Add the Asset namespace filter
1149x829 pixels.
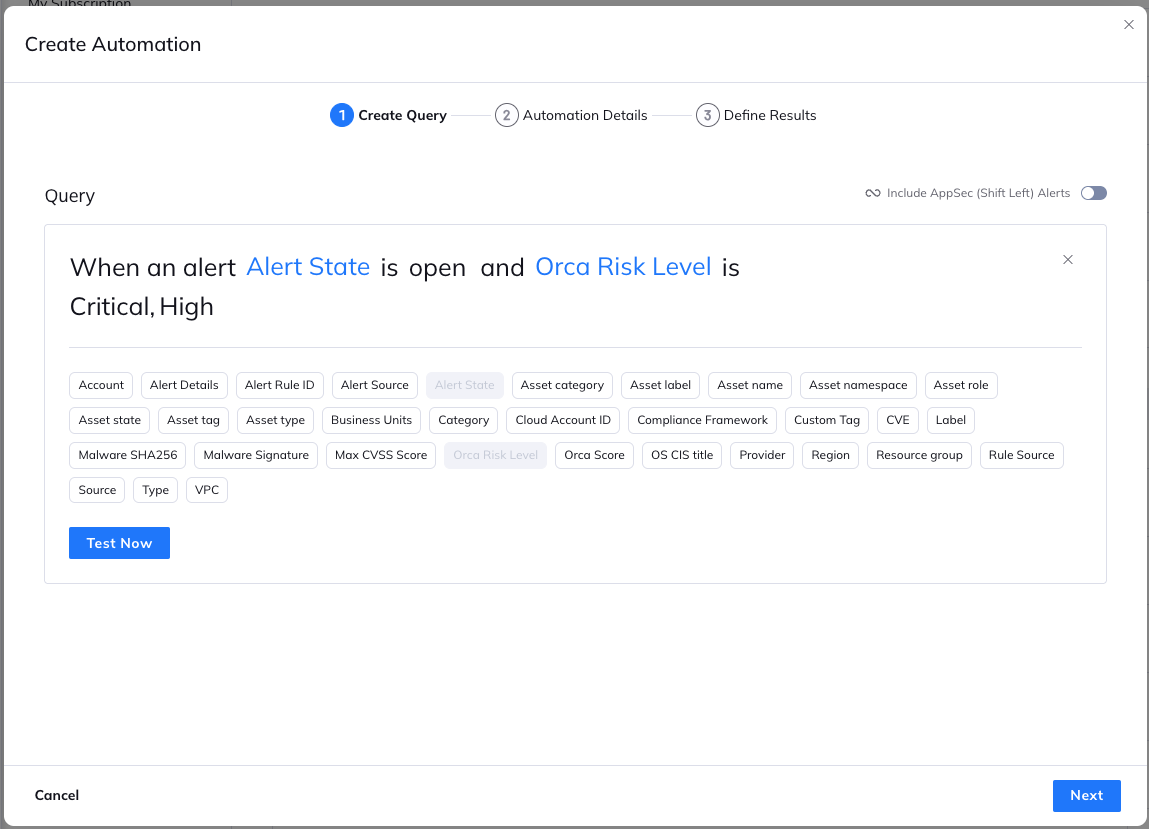[858, 385]
